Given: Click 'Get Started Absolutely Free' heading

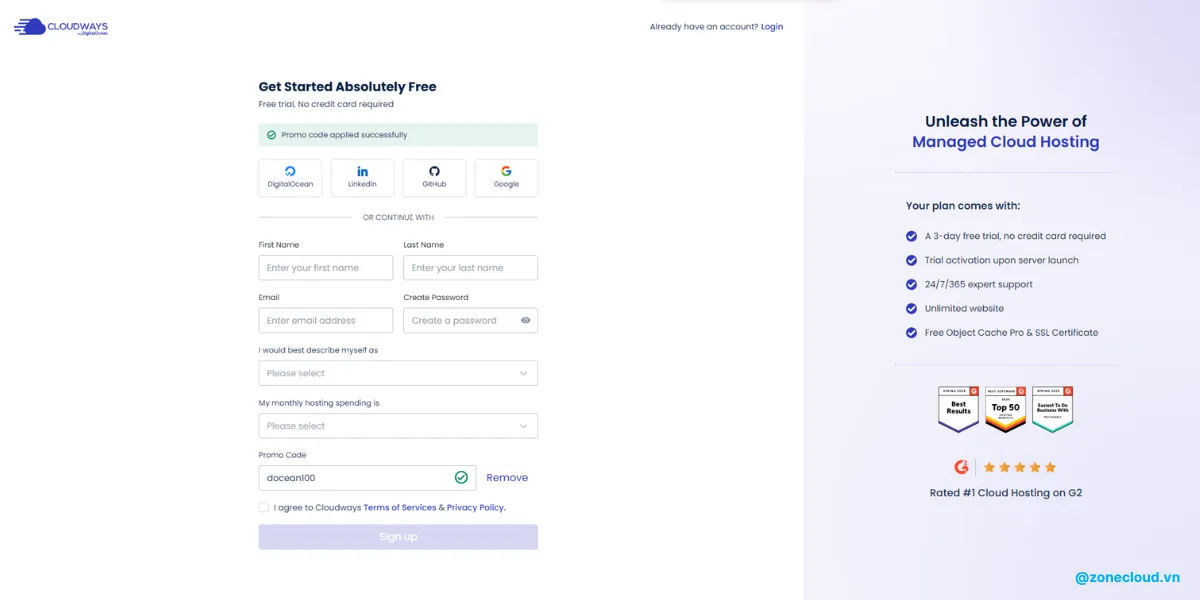Looking at the screenshot, I should (x=347, y=87).
